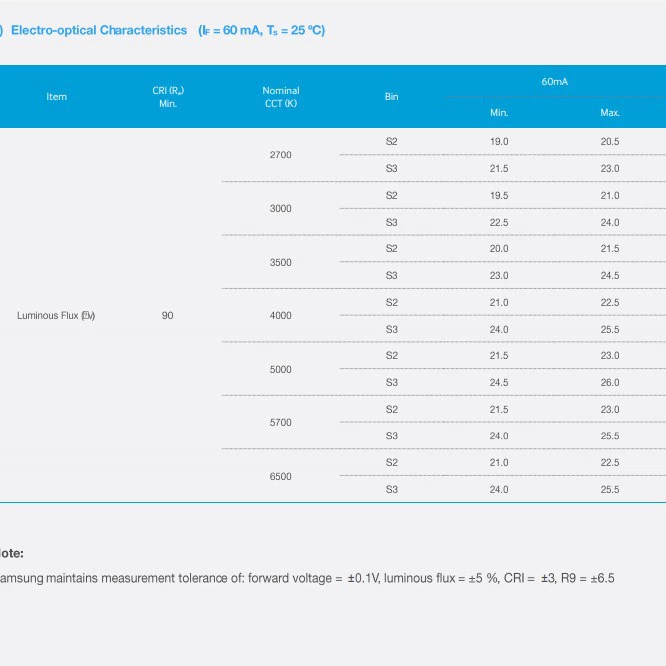This screenshot has height=666, width=666.
Task: Select the CRI value '90' cell
Action: (x=167, y=316)
